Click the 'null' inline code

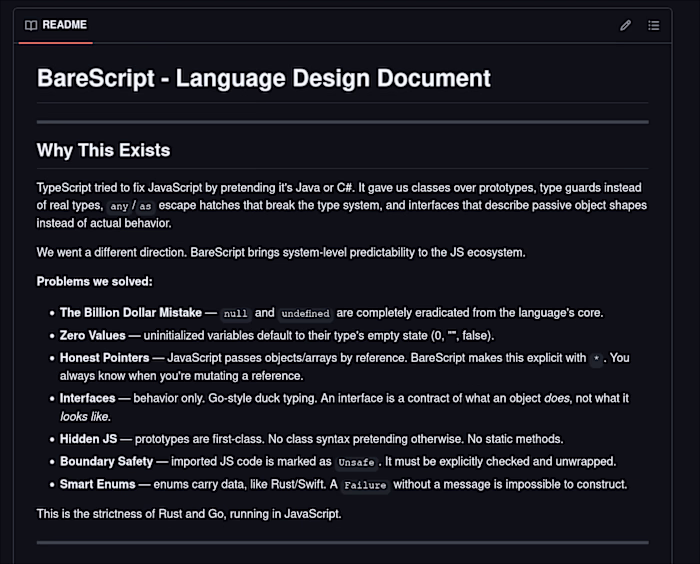[235, 313]
